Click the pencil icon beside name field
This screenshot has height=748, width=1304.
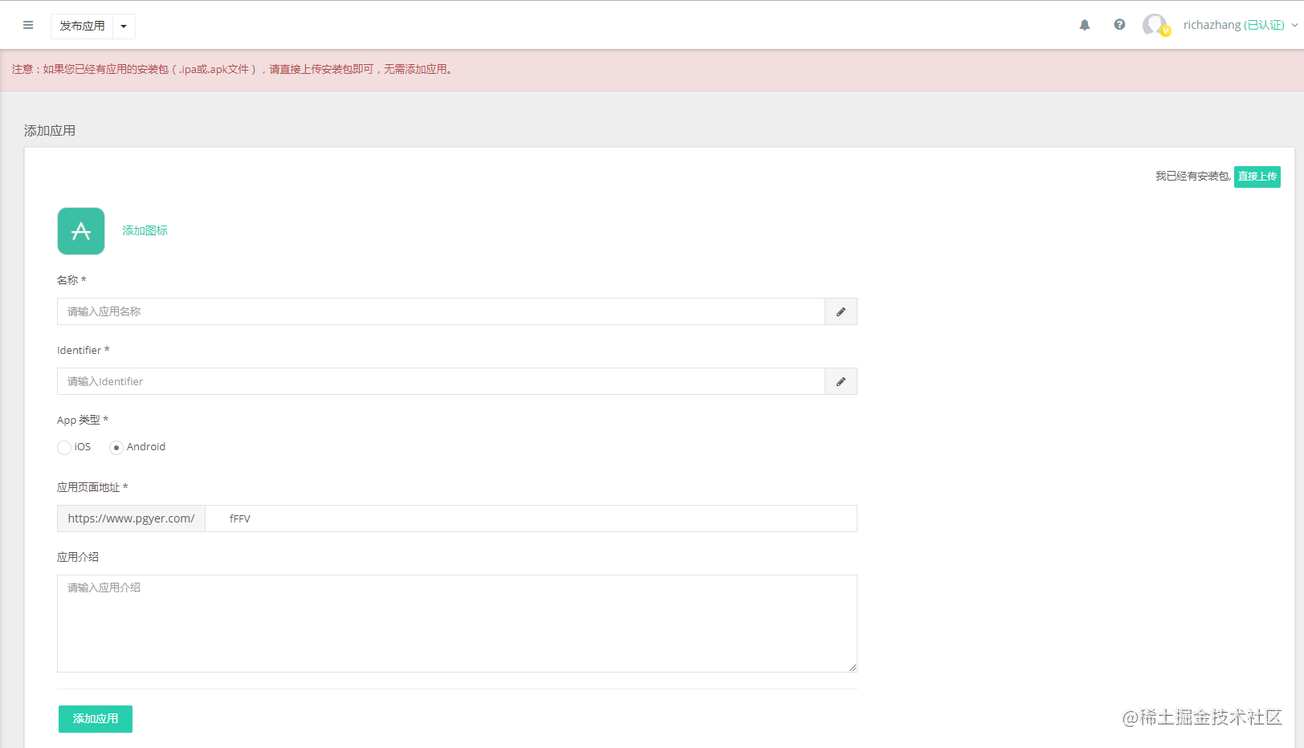pos(841,312)
